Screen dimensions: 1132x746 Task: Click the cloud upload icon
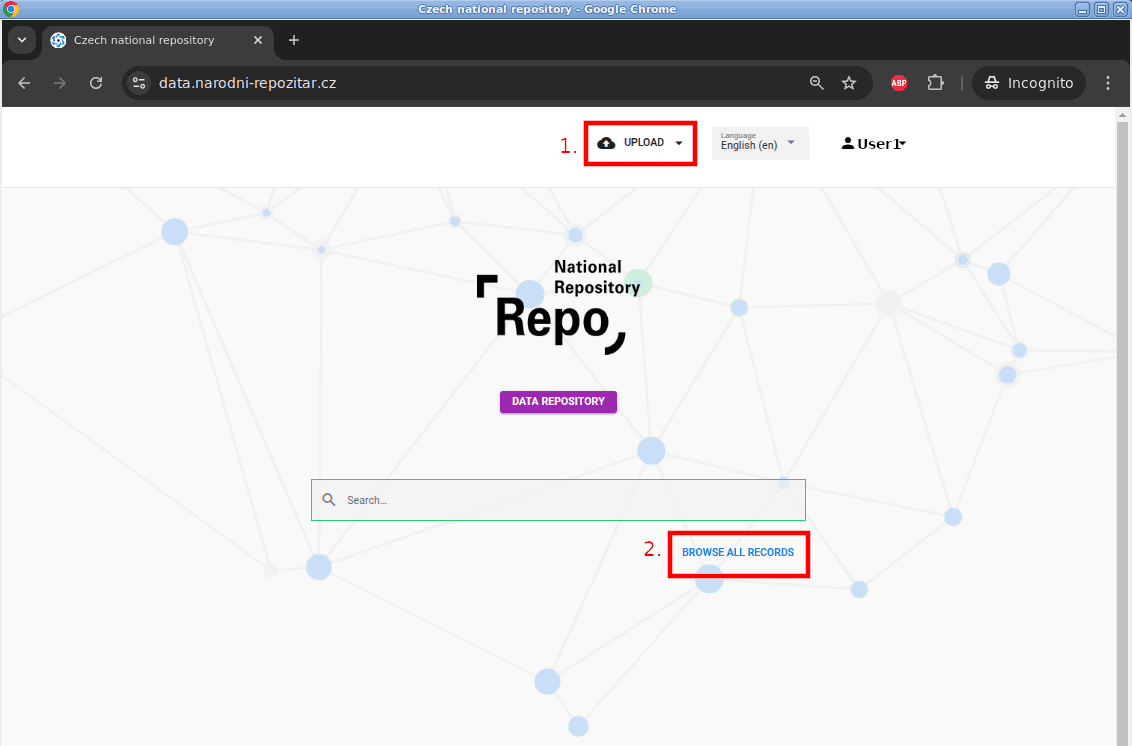606,143
